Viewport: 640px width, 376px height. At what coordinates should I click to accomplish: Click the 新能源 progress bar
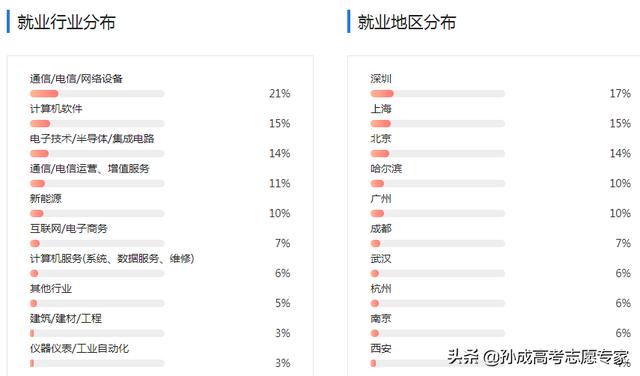click(x=97, y=214)
